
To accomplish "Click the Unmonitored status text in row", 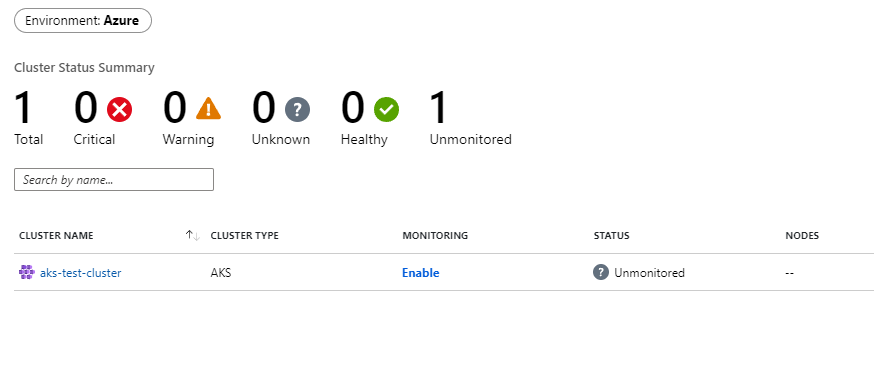I will click(649, 273).
